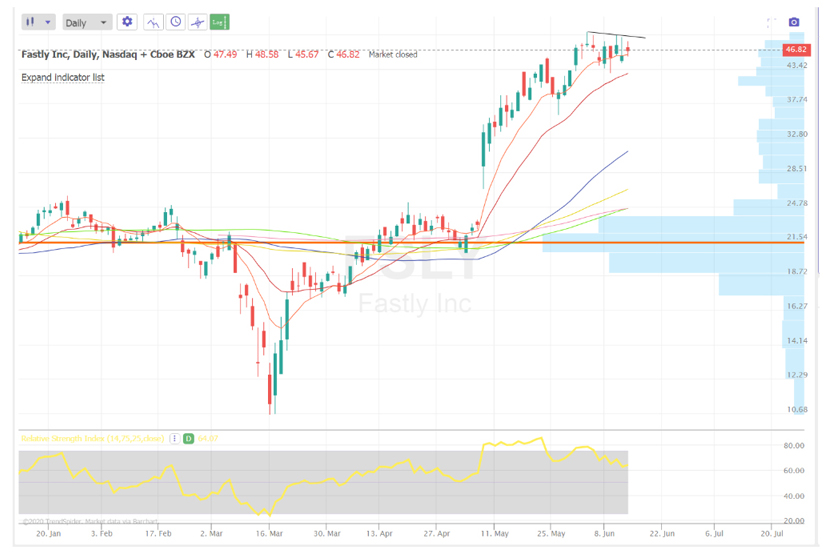This screenshot has width=829, height=556.
Task: Click date axis label 20. Jan
Action: tap(48, 534)
